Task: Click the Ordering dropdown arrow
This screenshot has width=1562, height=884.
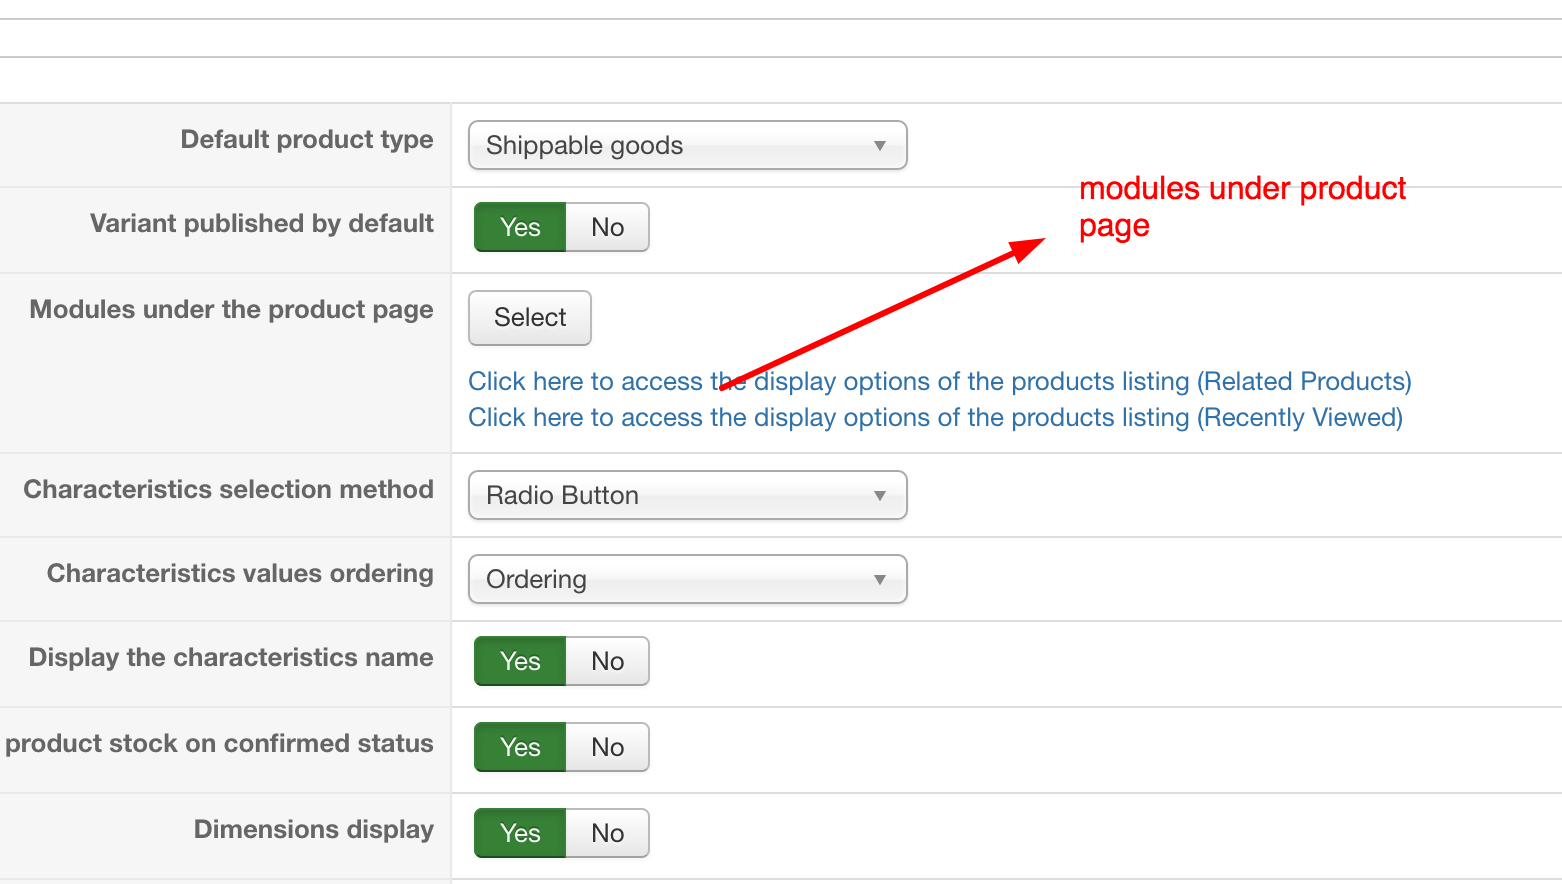Action: (x=880, y=580)
